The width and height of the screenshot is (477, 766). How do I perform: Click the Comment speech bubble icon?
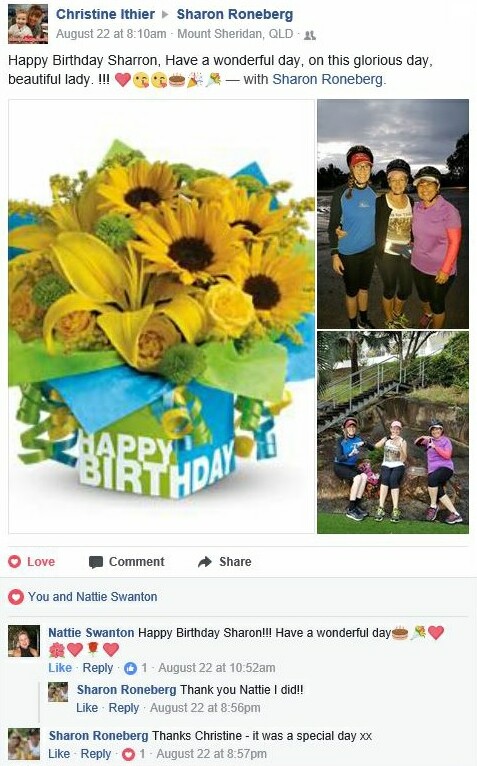(x=96, y=562)
